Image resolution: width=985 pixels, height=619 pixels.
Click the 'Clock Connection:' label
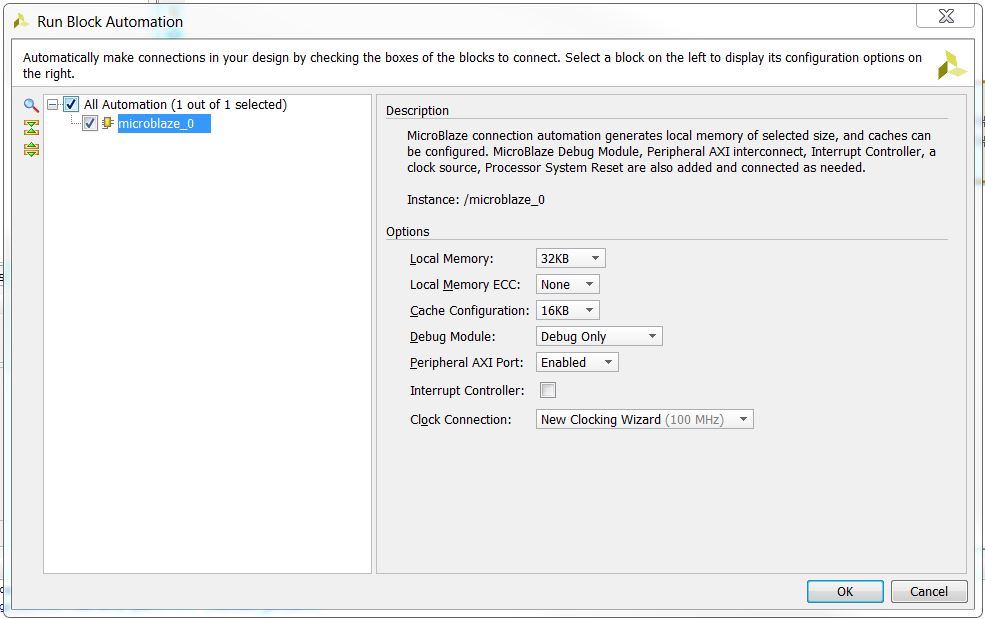tap(460, 419)
